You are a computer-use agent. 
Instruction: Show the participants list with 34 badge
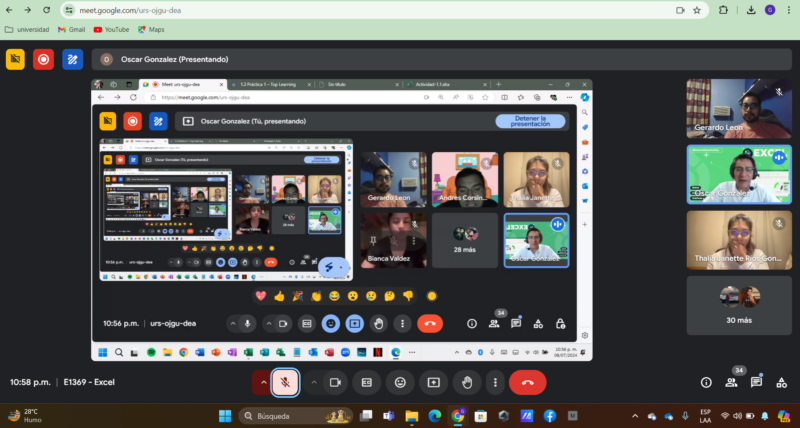coord(731,383)
